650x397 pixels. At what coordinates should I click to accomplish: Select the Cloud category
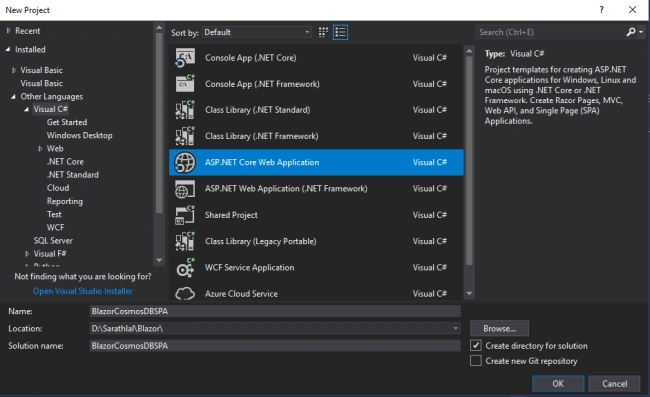(58, 188)
